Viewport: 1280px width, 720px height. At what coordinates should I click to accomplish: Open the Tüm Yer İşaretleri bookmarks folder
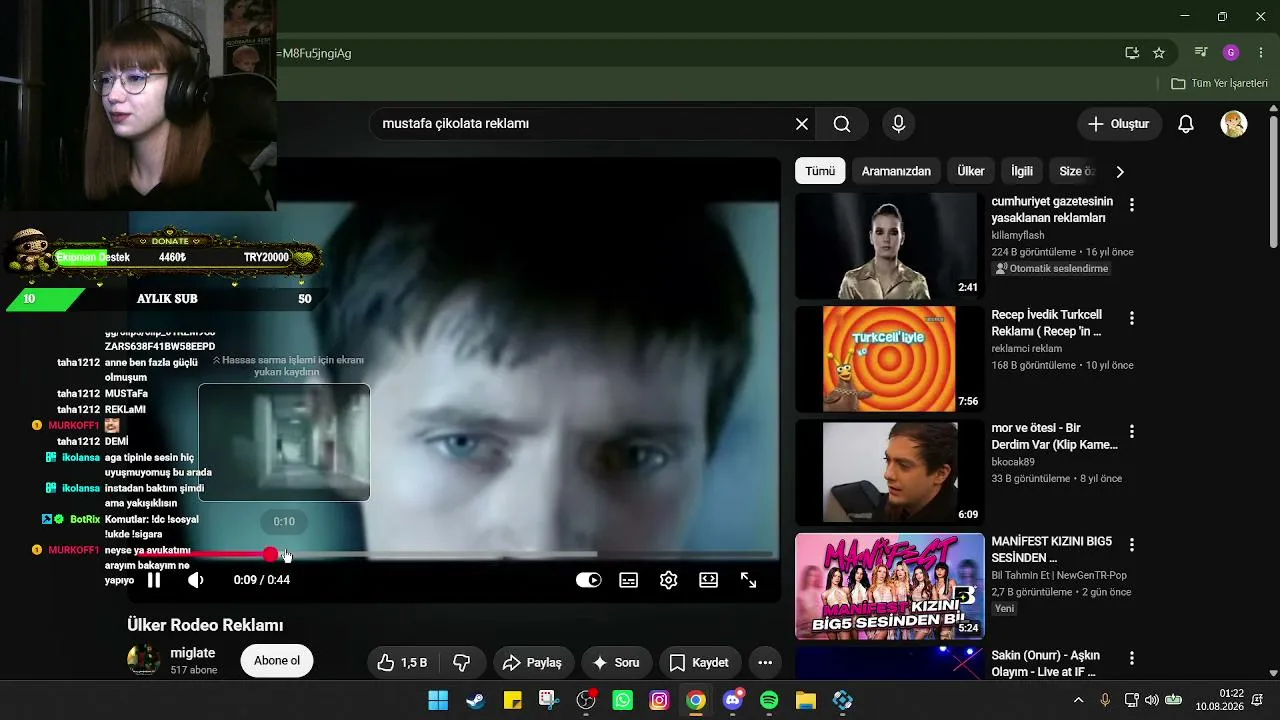[x=1219, y=83]
